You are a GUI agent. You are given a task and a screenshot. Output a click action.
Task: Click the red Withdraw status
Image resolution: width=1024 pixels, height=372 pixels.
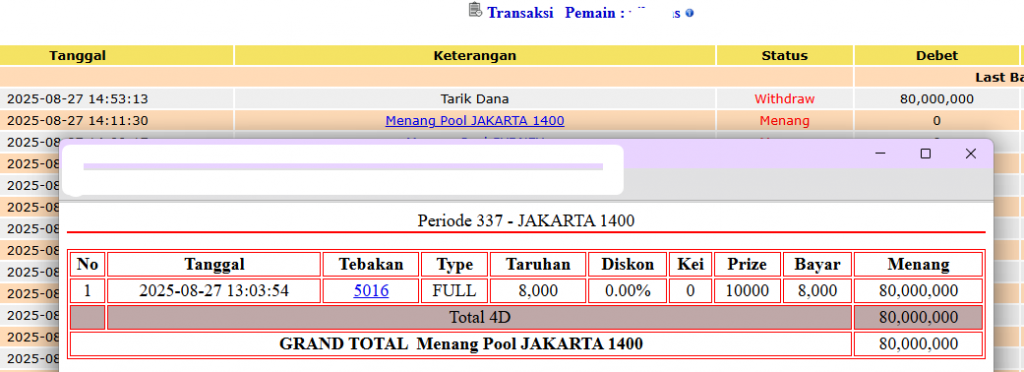784,99
